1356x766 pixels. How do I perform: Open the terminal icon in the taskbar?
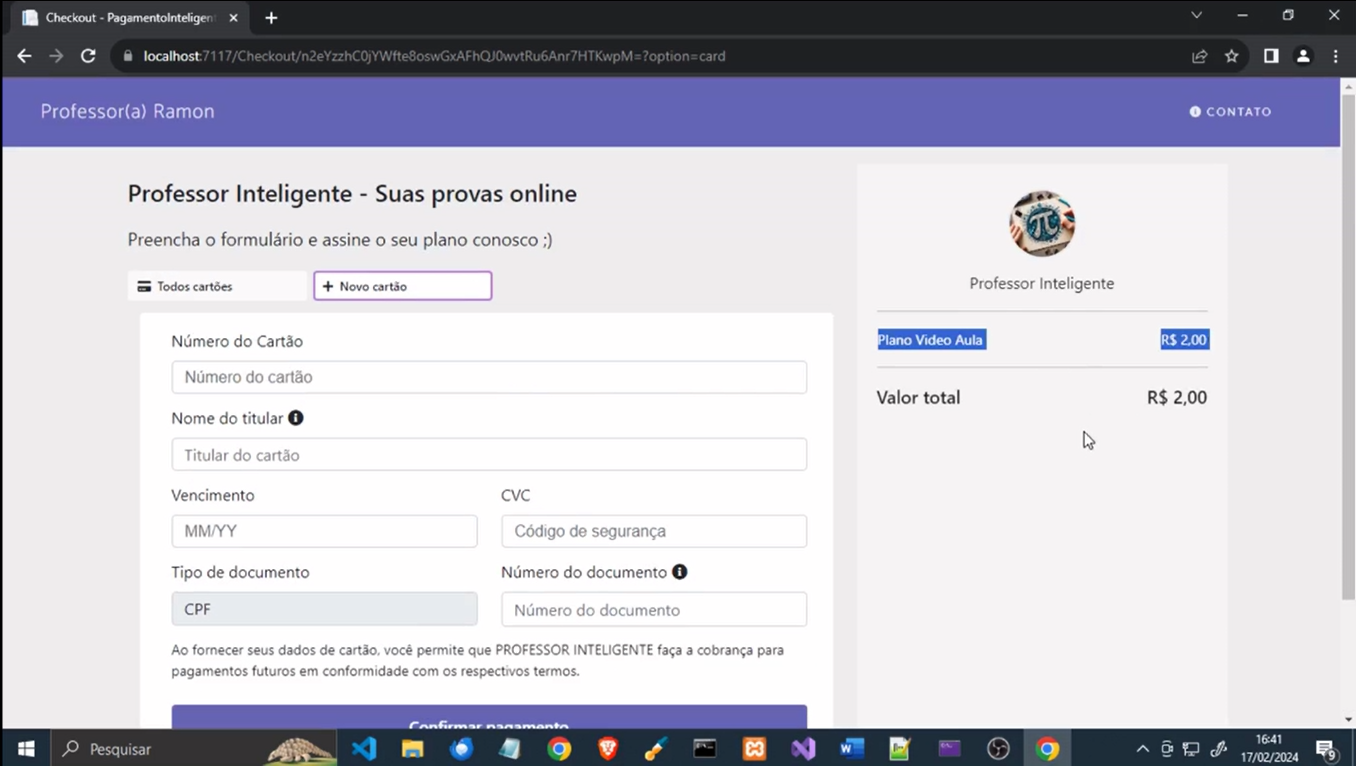705,748
